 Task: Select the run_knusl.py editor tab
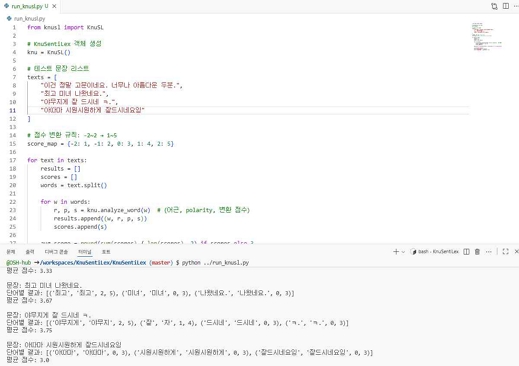[x=30, y=6]
